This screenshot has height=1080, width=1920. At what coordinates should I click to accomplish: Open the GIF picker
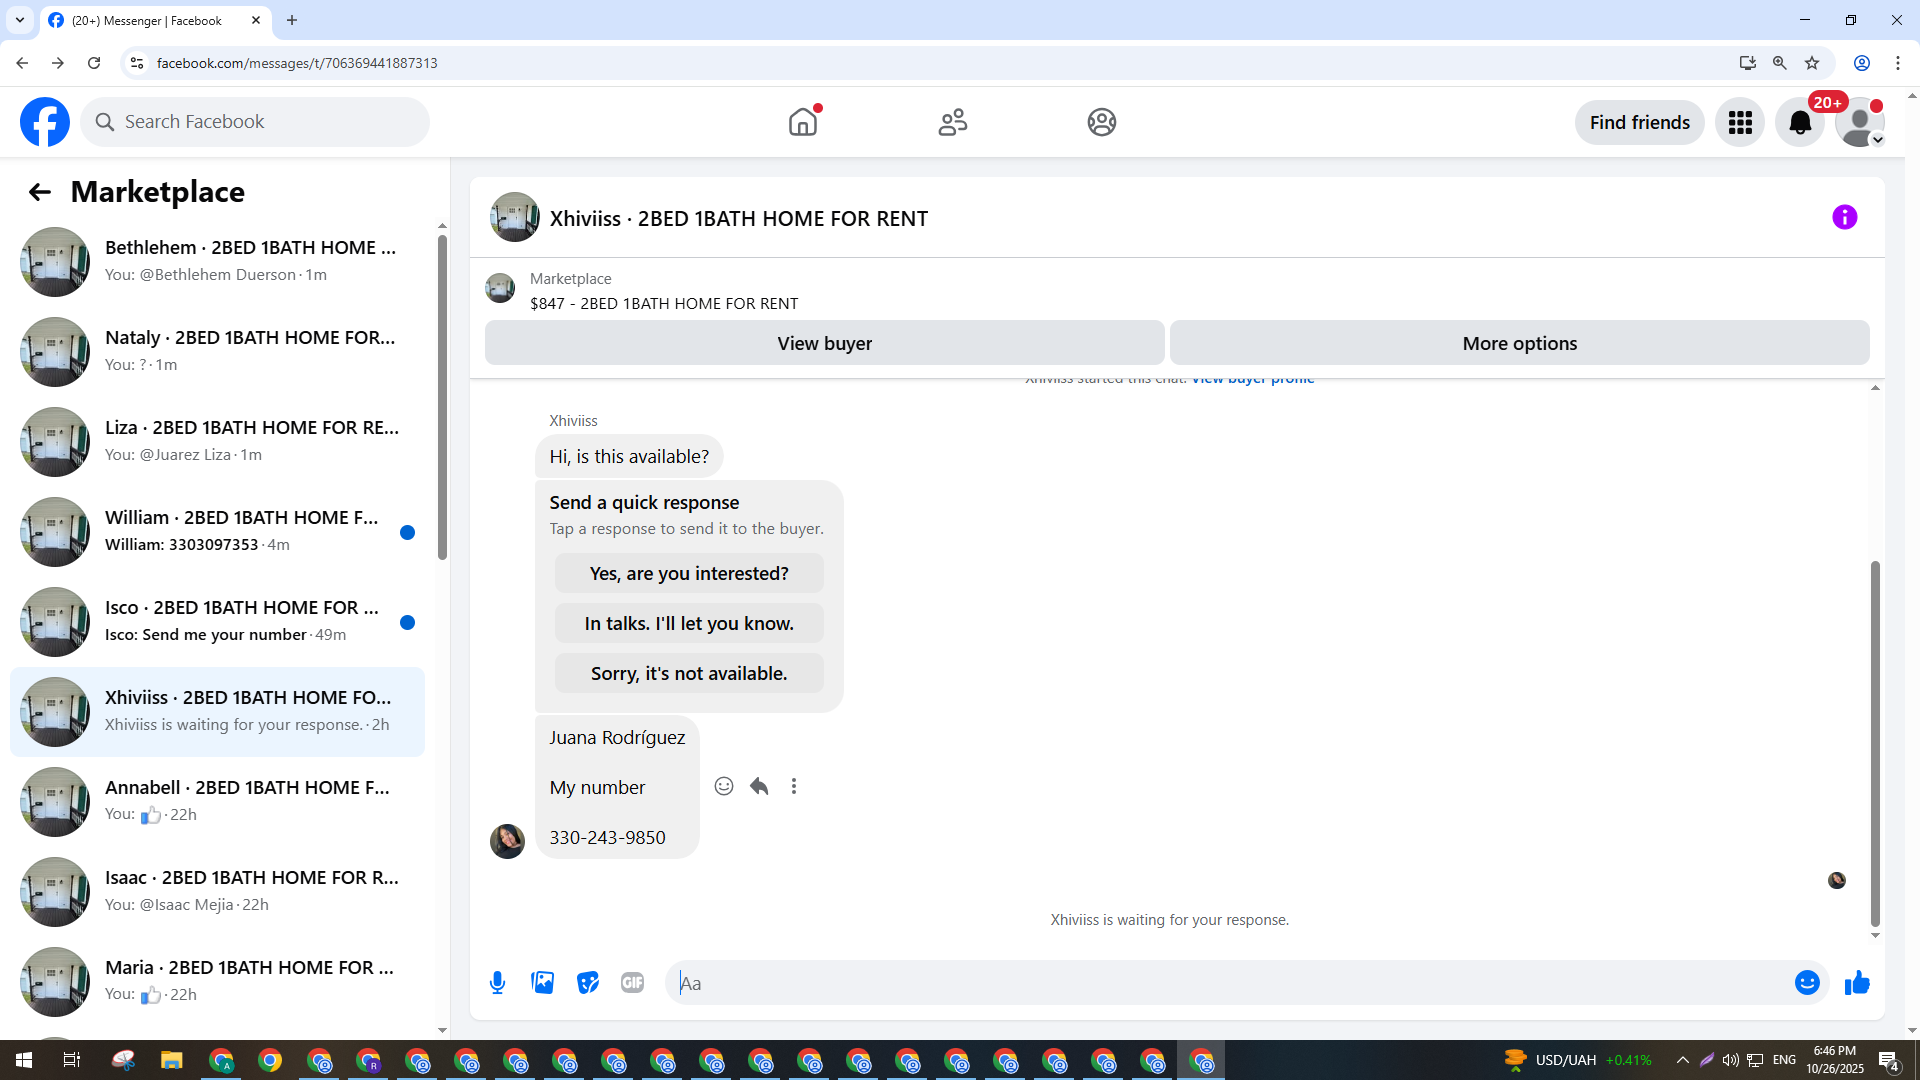point(632,983)
